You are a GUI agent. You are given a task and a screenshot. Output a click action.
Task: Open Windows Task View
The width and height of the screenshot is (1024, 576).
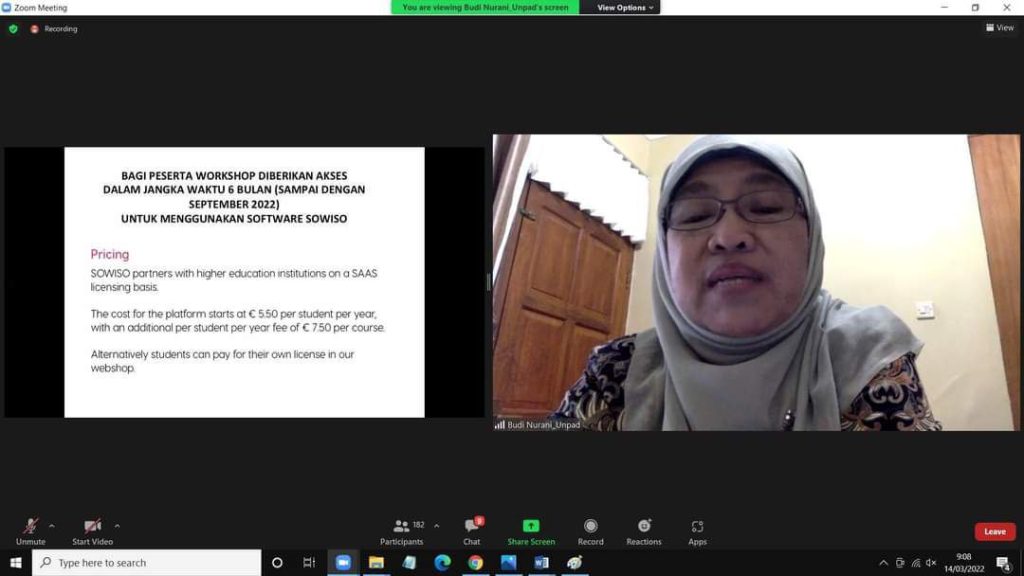309,562
